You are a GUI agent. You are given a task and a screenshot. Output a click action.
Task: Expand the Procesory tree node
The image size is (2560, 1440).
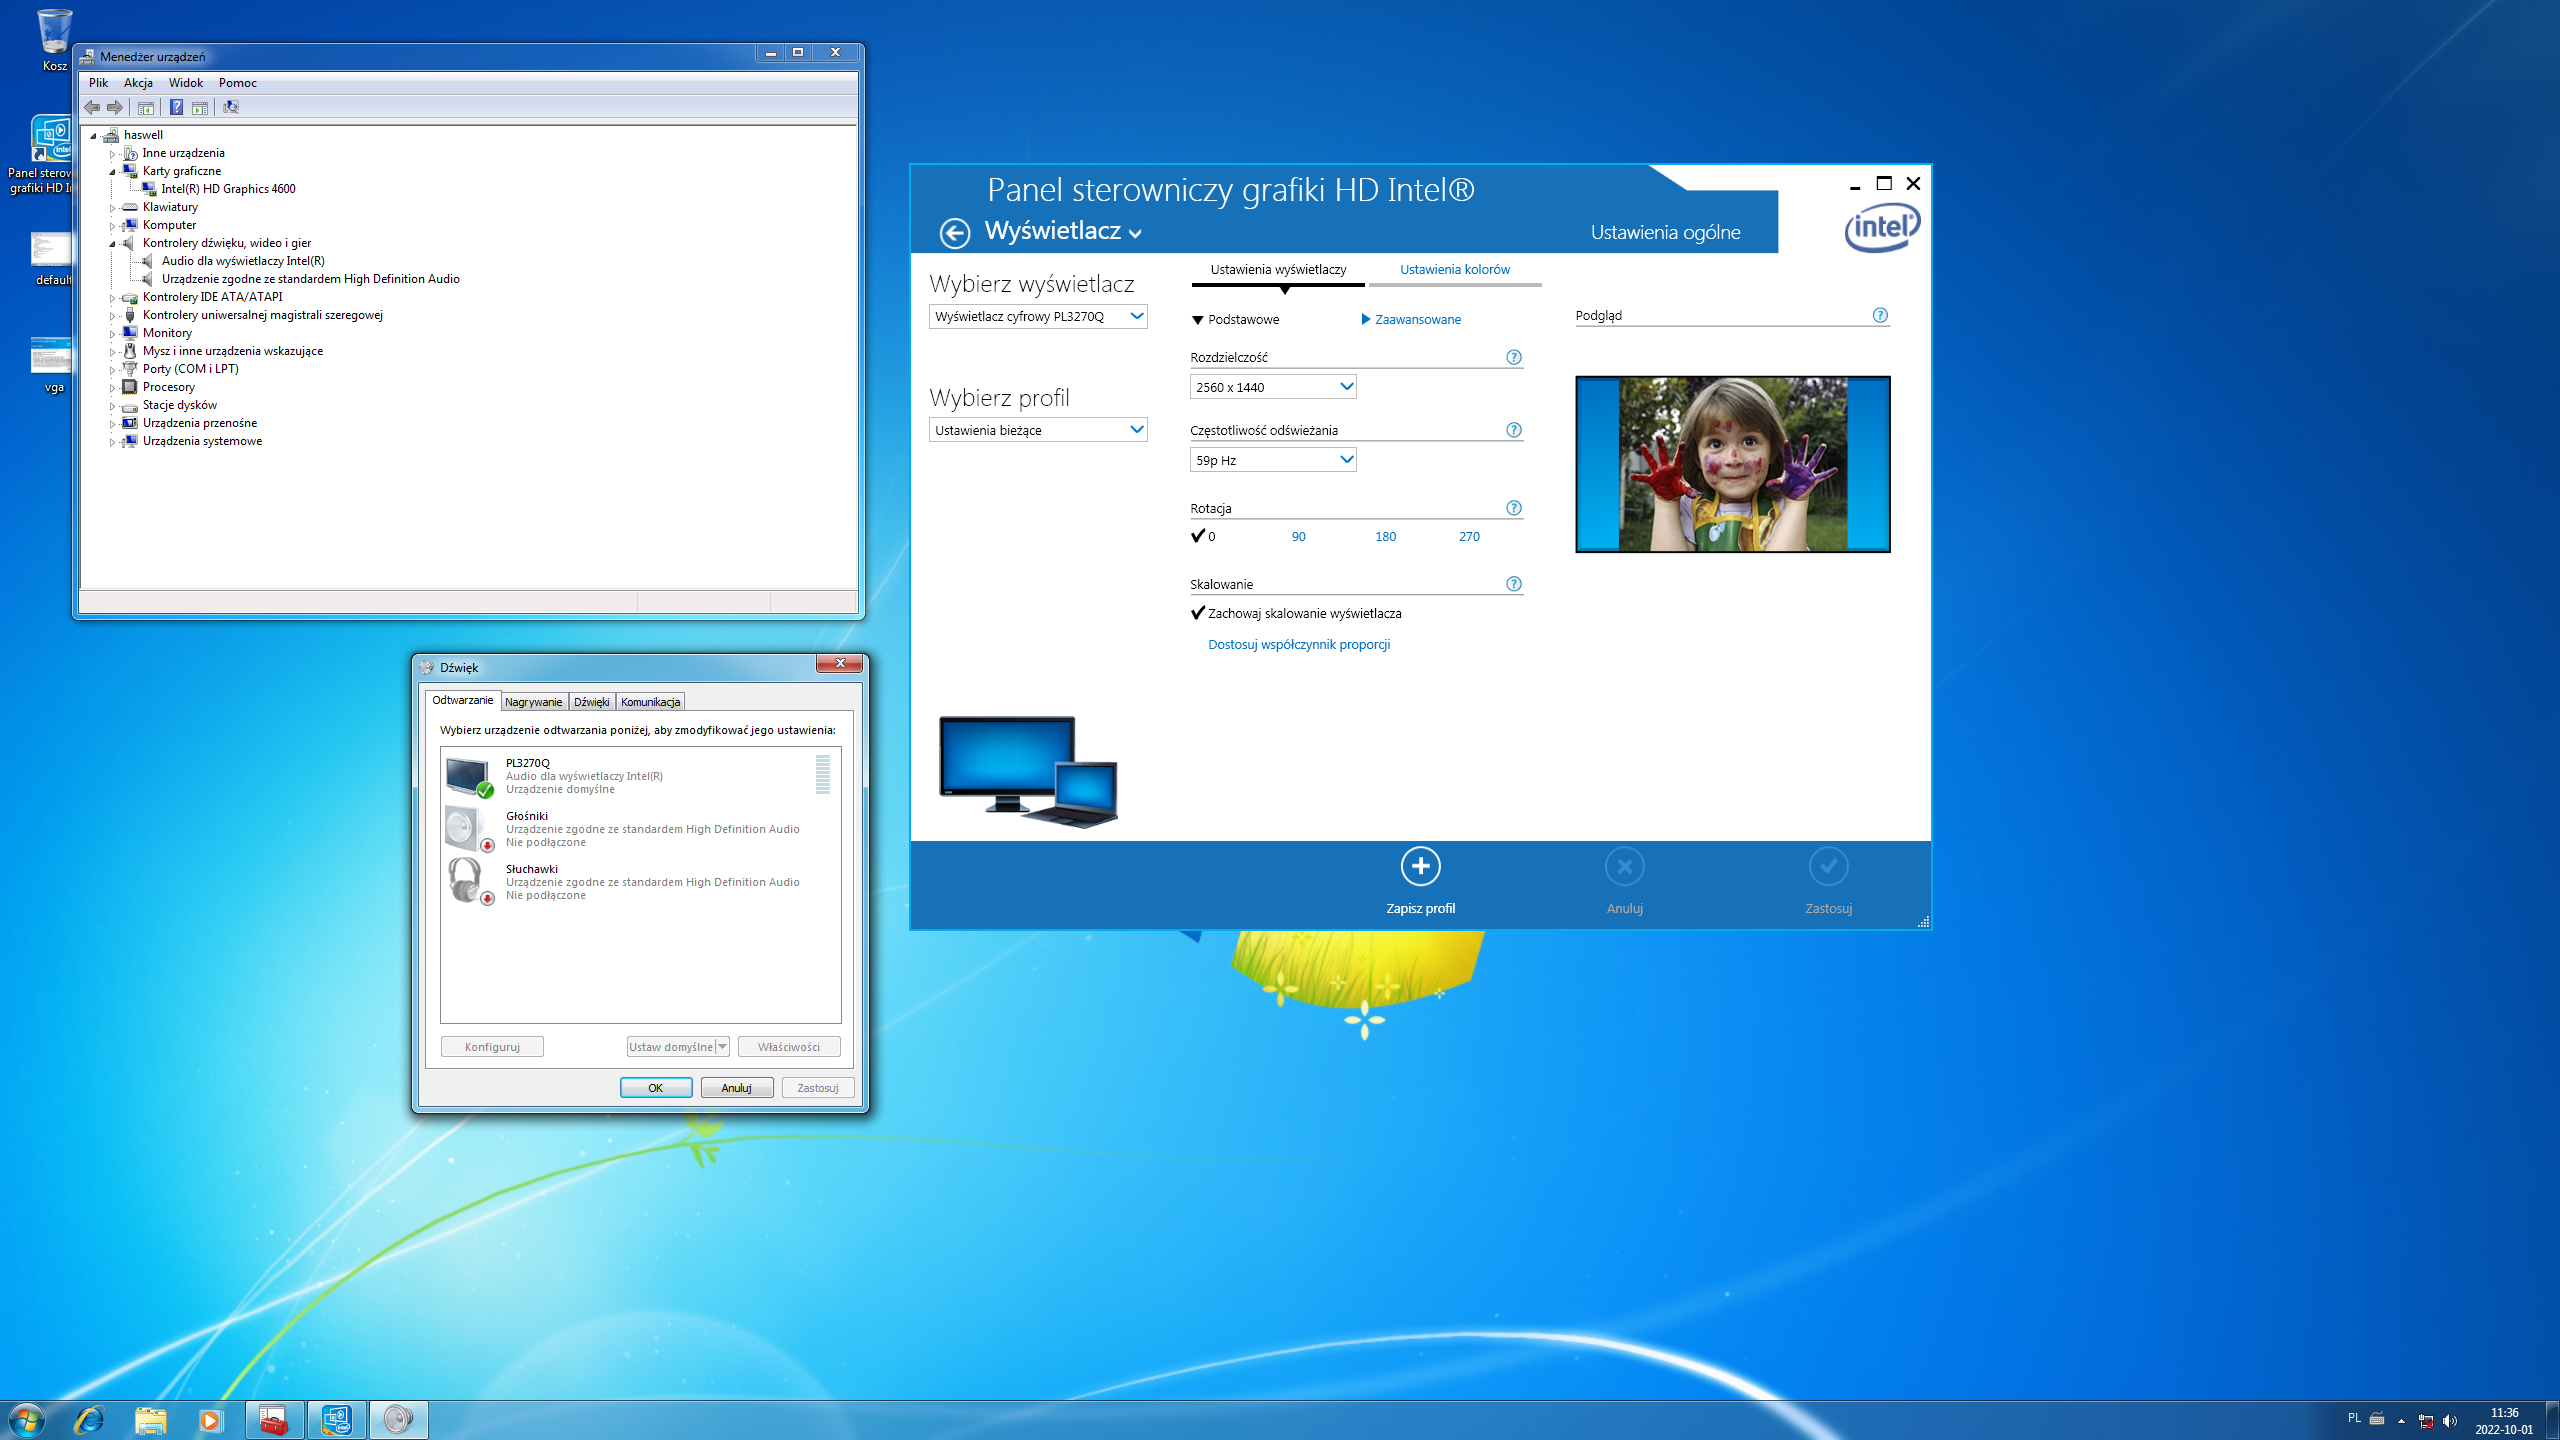coord(113,388)
